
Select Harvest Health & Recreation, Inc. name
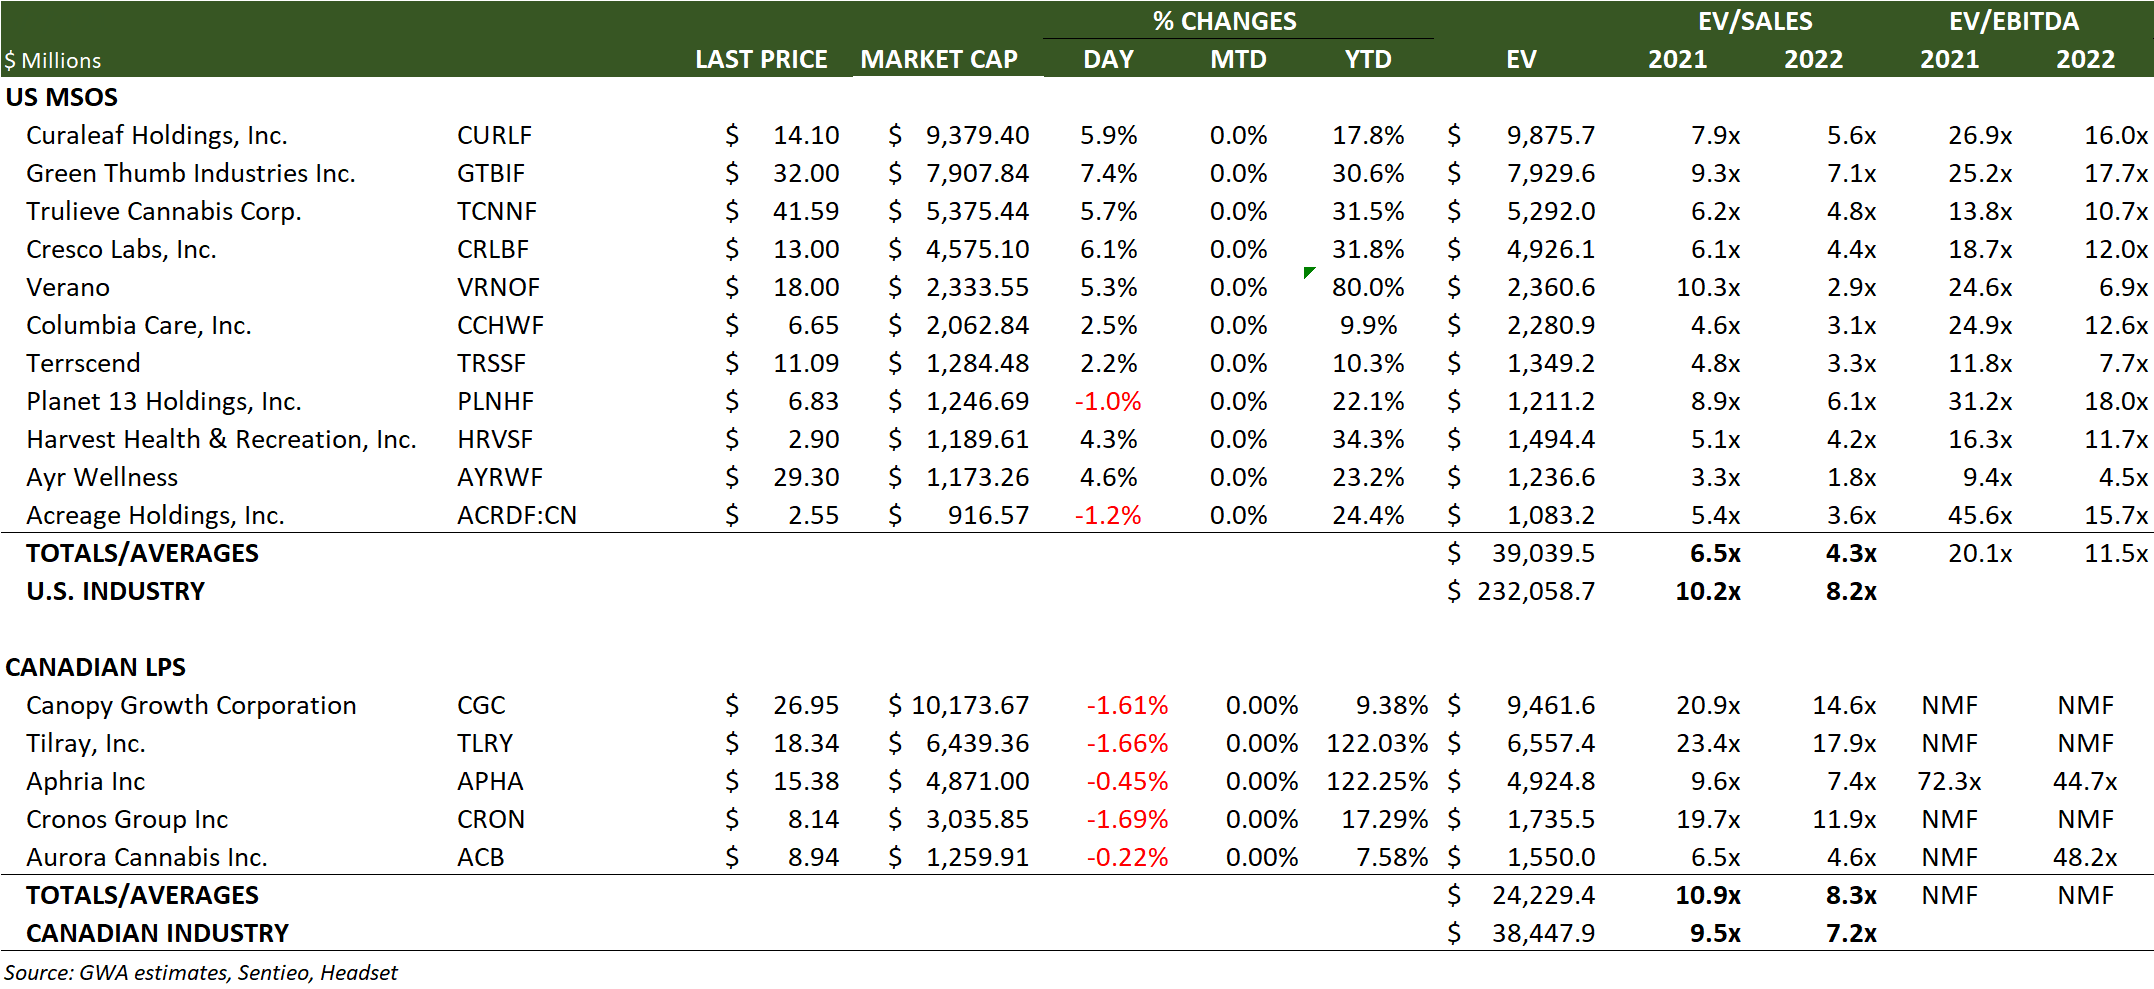point(221,439)
